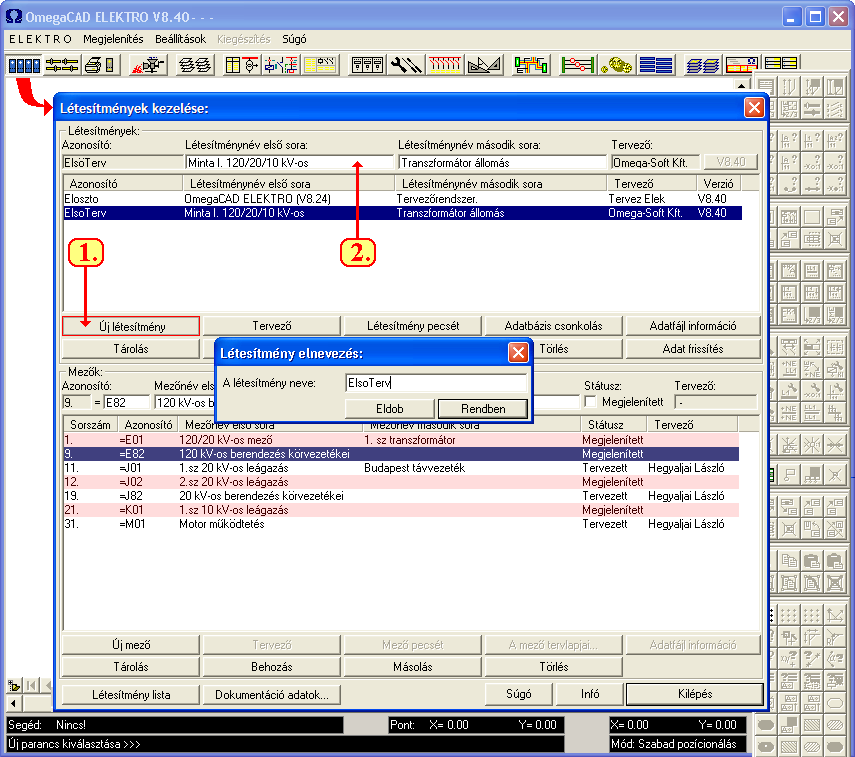Click the yellow sliders settings toolbar icon

(62, 65)
